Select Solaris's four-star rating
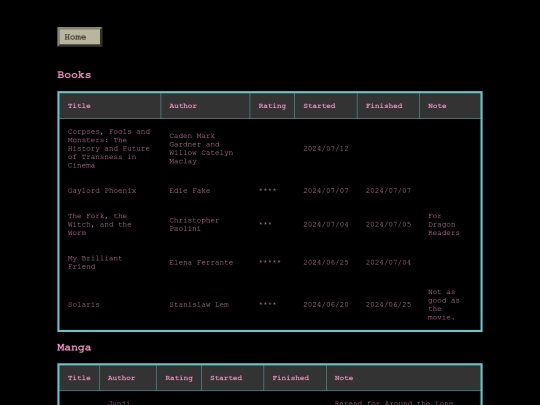 click(x=267, y=304)
